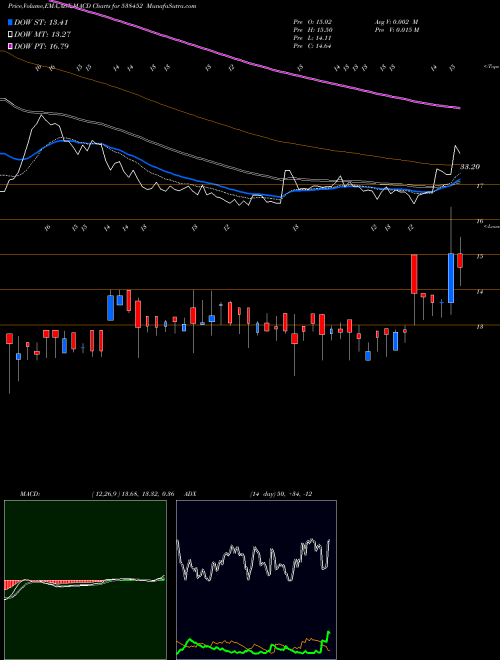Click the chart title text at the top
Viewport: 500px width, 660px height.
pyautogui.click(x=102, y=6)
